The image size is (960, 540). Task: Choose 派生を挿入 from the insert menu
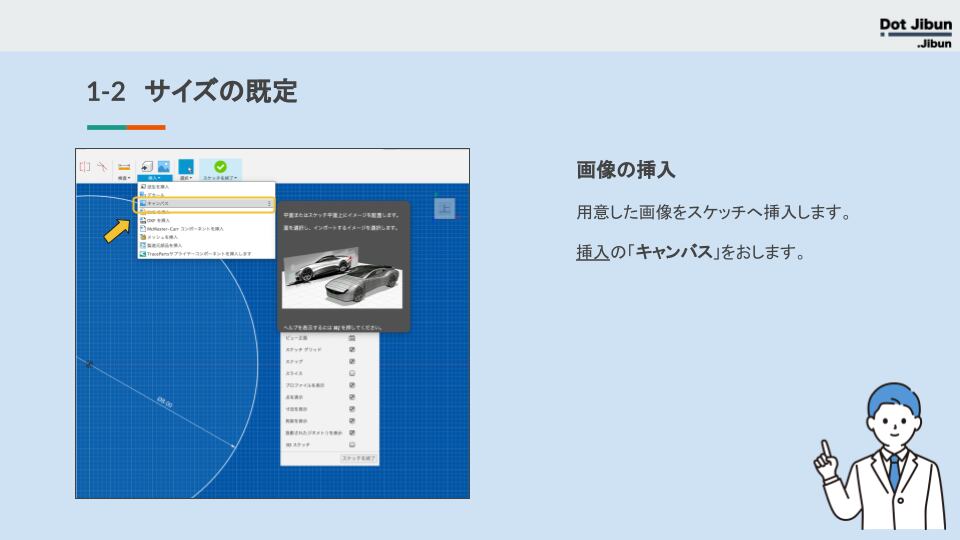pyautogui.click(x=206, y=187)
